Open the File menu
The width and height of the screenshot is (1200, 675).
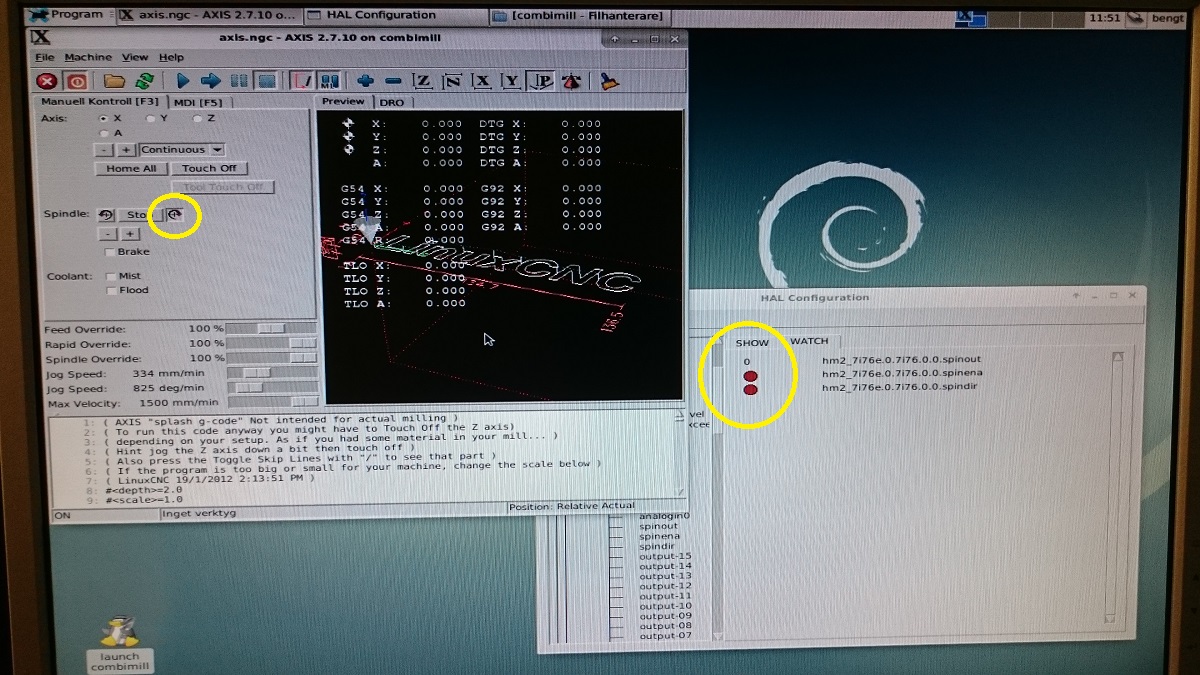click(x=44, y=58)
